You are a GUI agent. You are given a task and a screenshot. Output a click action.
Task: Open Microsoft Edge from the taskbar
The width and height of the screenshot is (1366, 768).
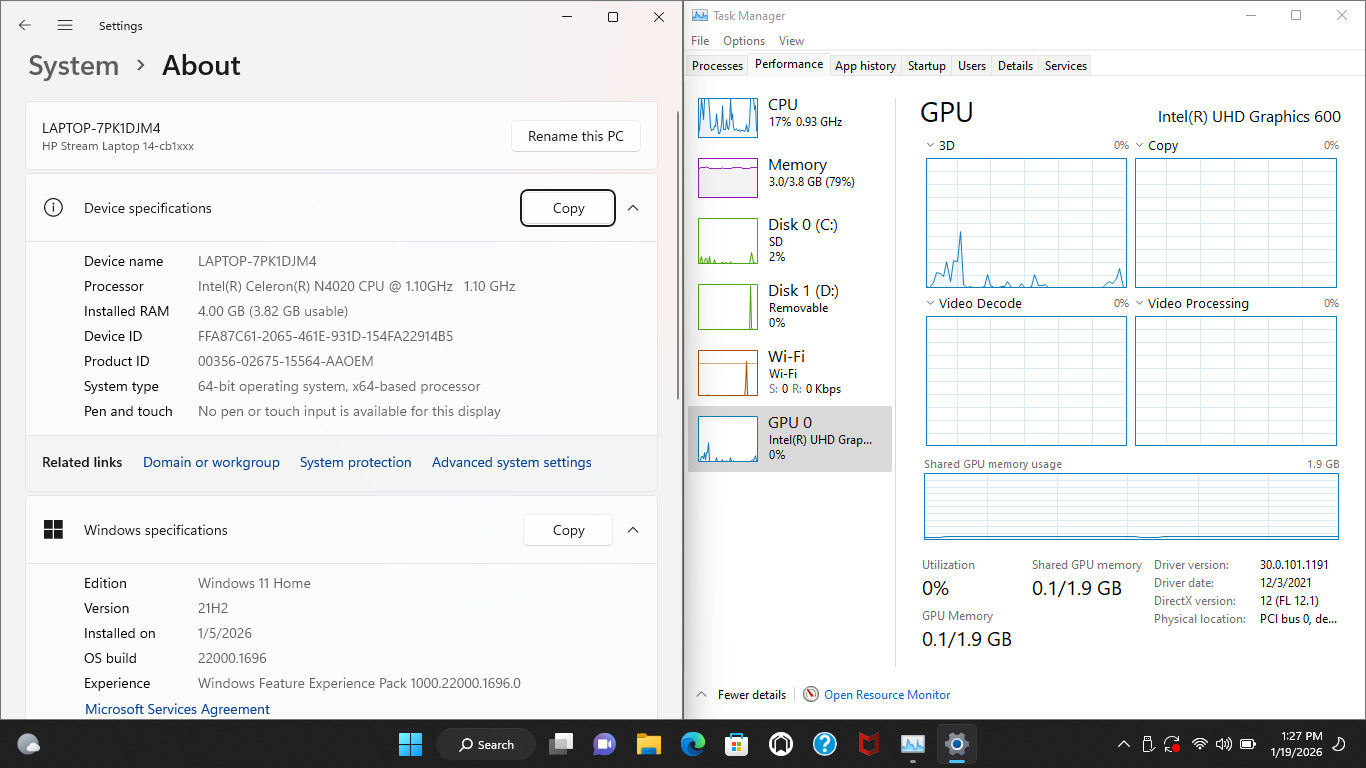coord(692,744)
